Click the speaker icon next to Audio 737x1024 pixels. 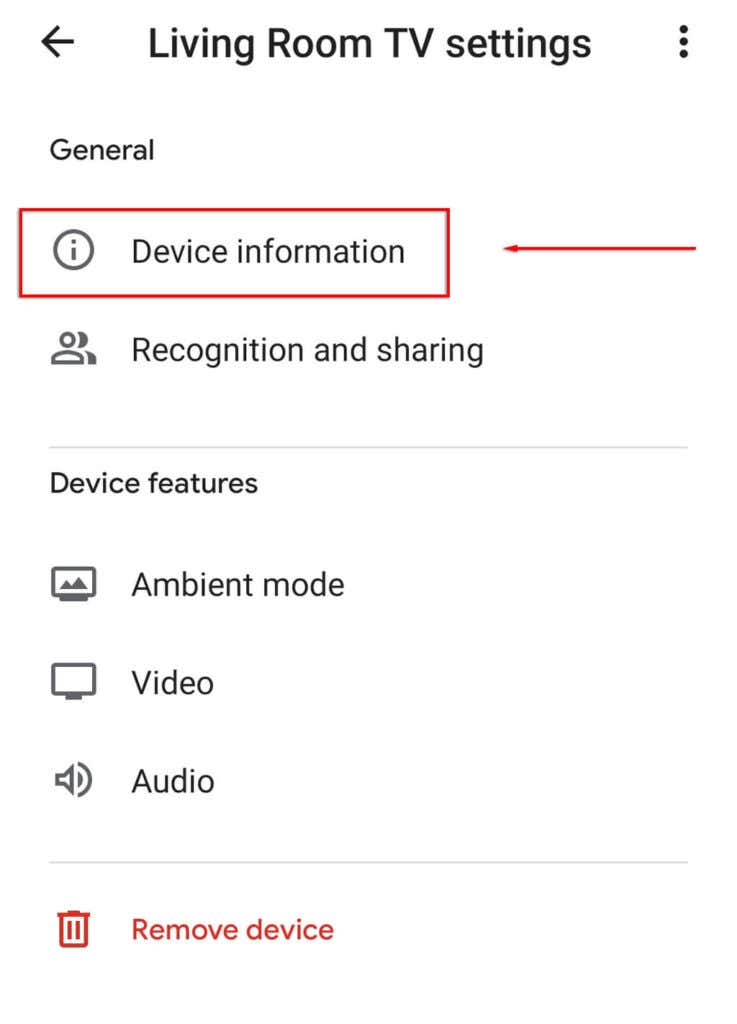(x=71, y=780)
